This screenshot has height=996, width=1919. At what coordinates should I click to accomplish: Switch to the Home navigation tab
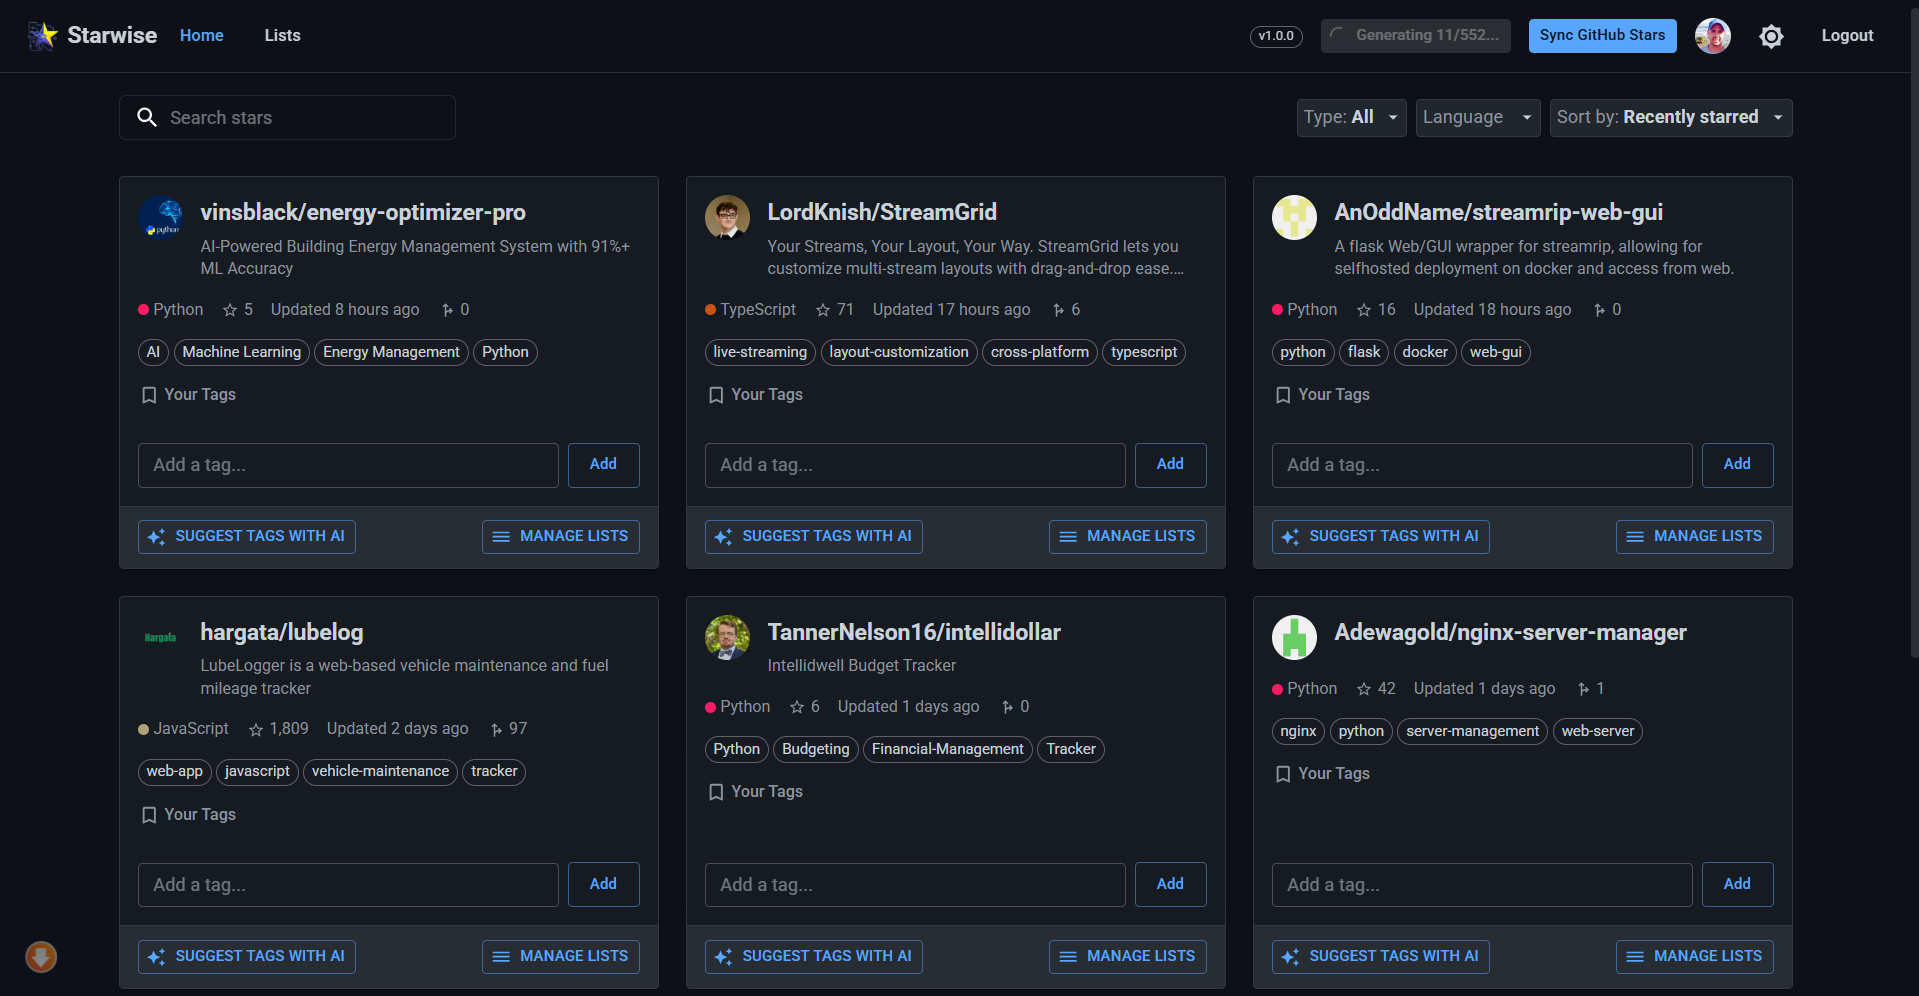201,36
